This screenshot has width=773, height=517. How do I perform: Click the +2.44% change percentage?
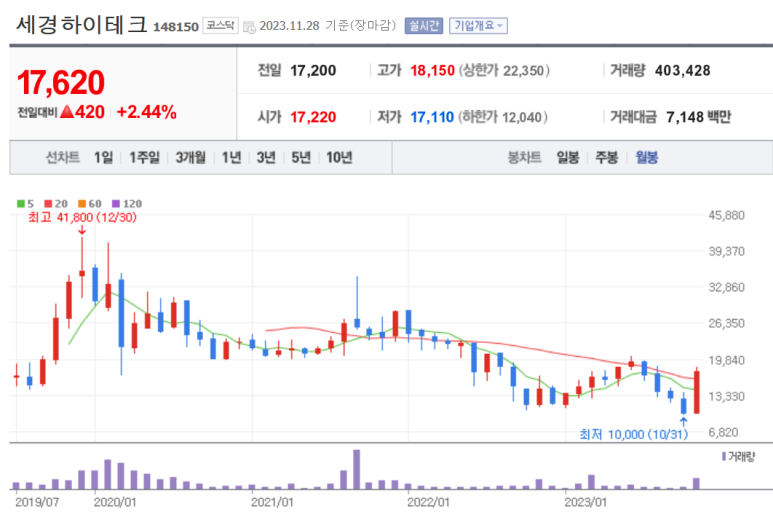(146, 112)
